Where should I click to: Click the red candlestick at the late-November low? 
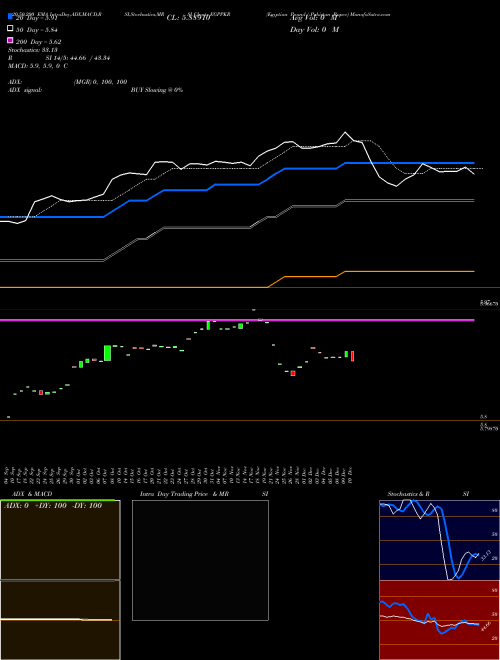(293, 373)
